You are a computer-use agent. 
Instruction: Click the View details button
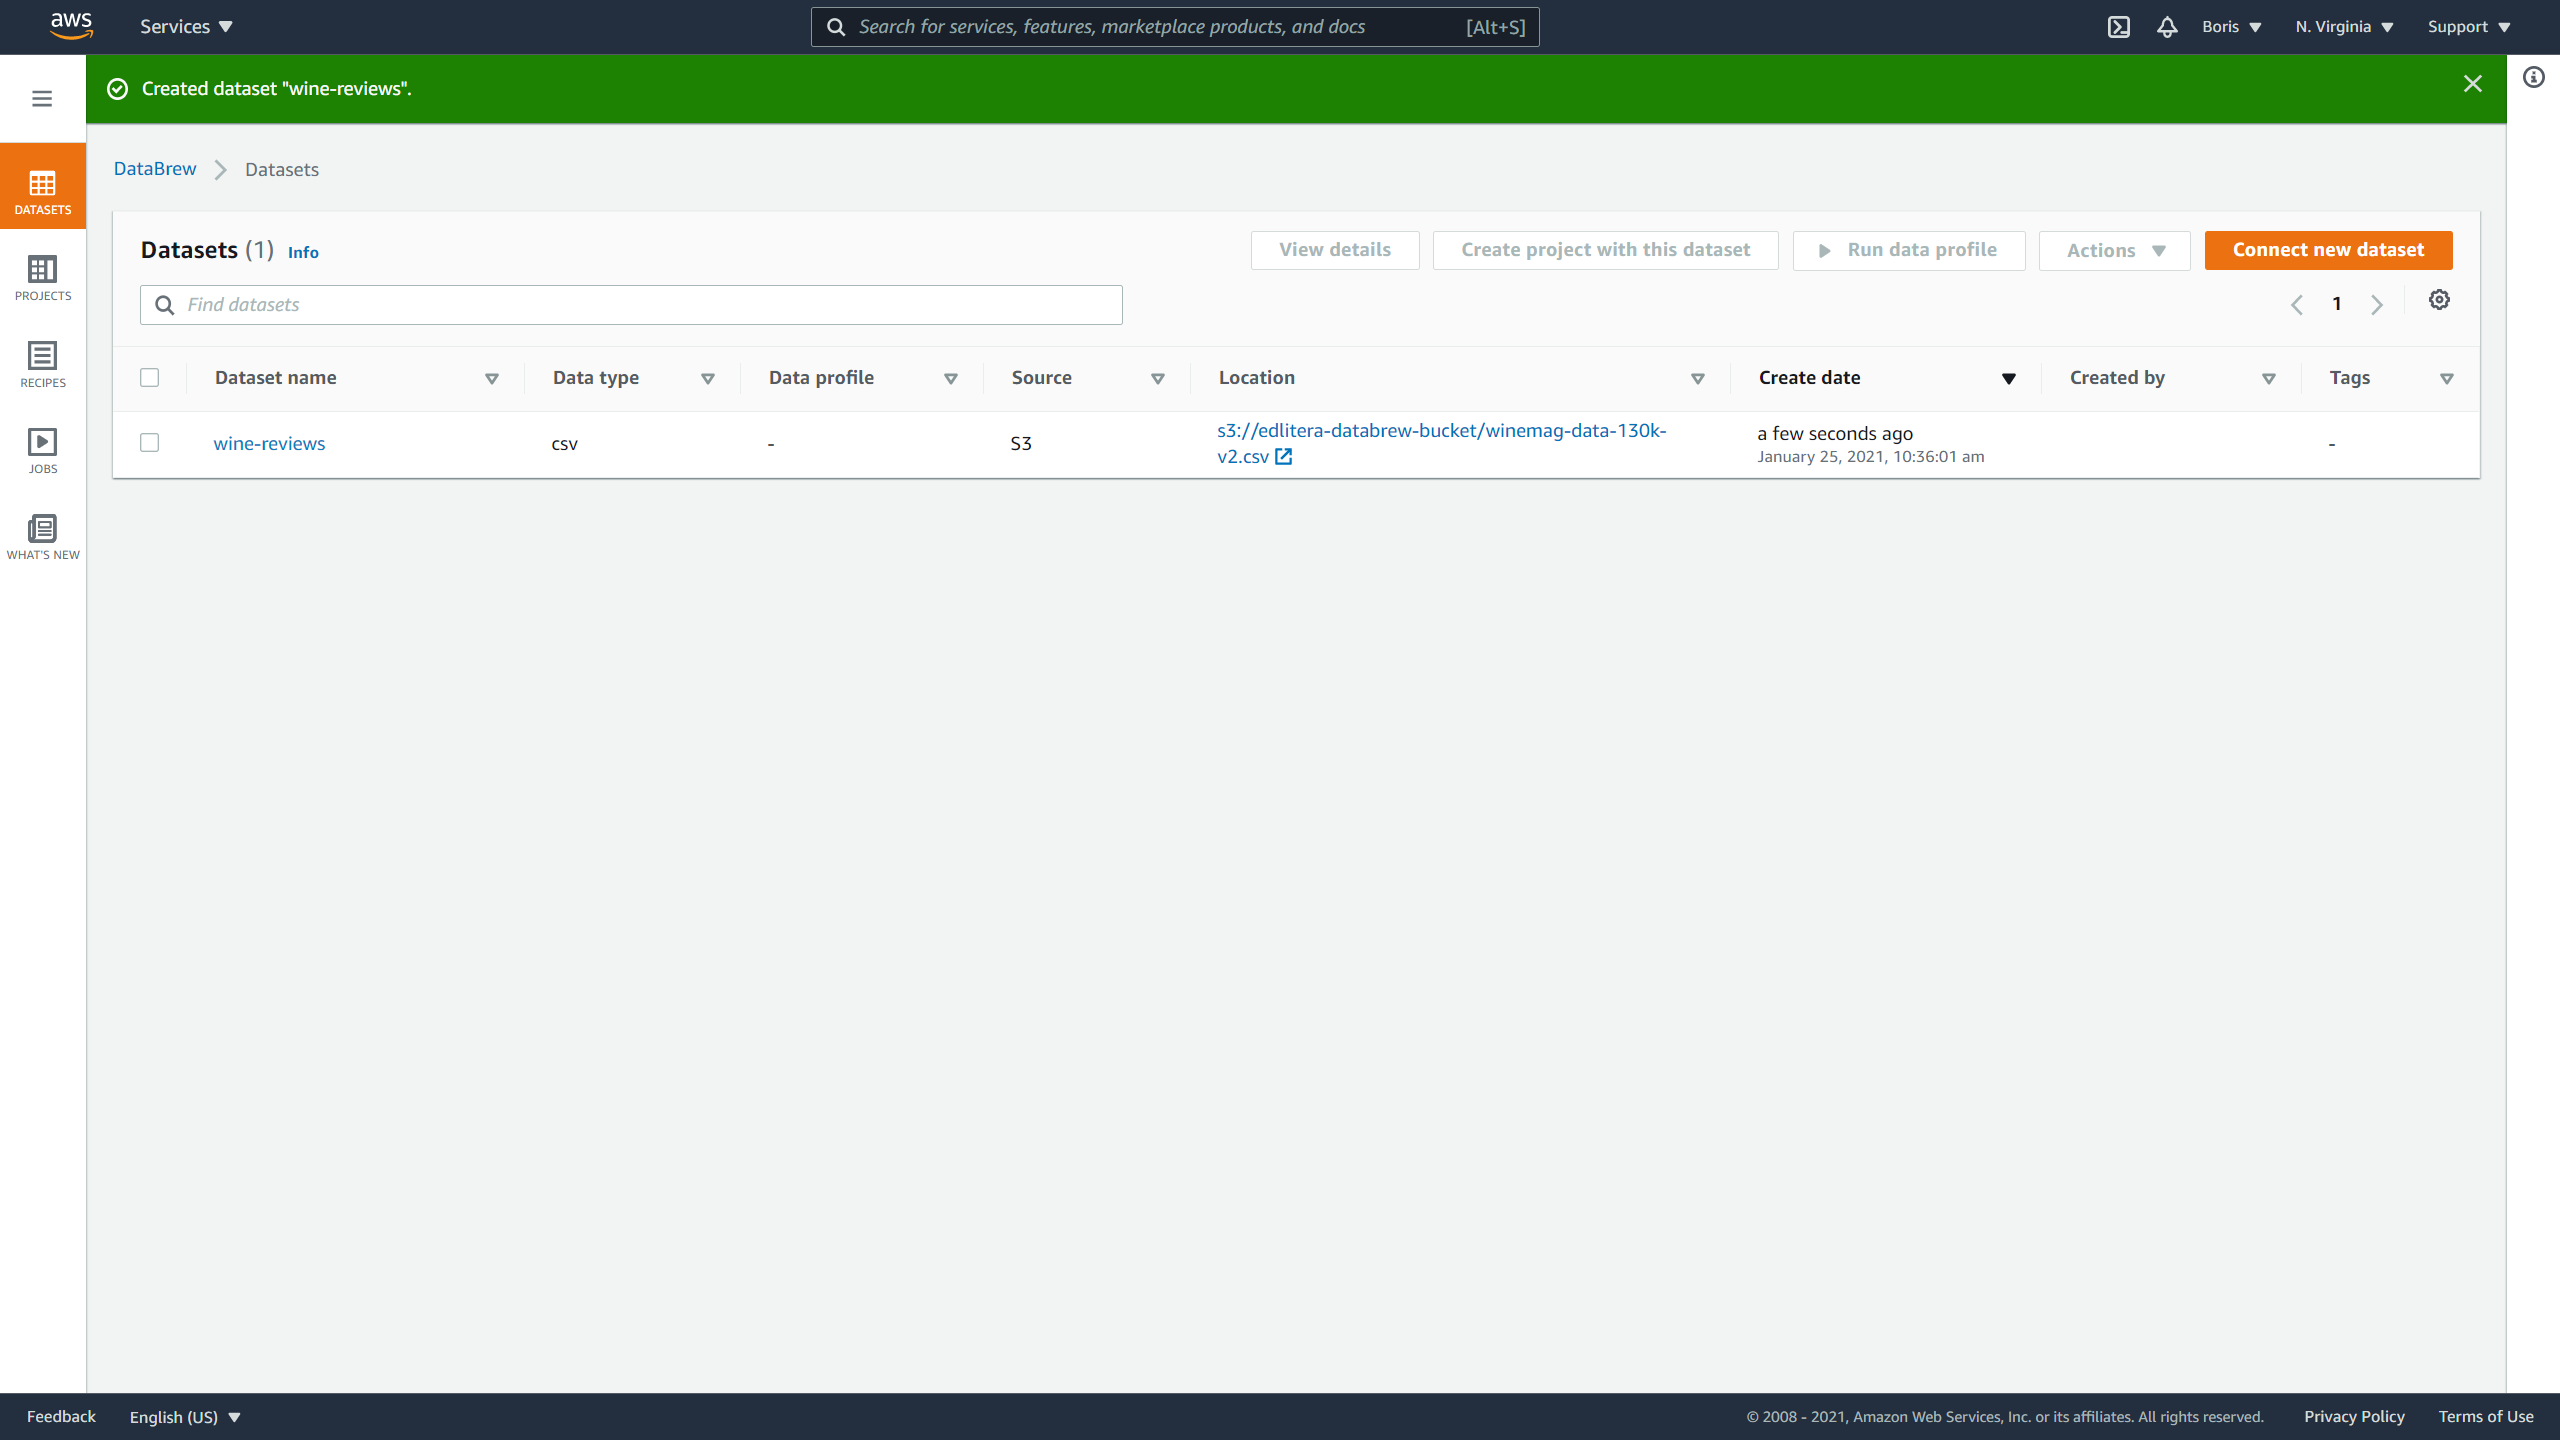[1335, 250]
